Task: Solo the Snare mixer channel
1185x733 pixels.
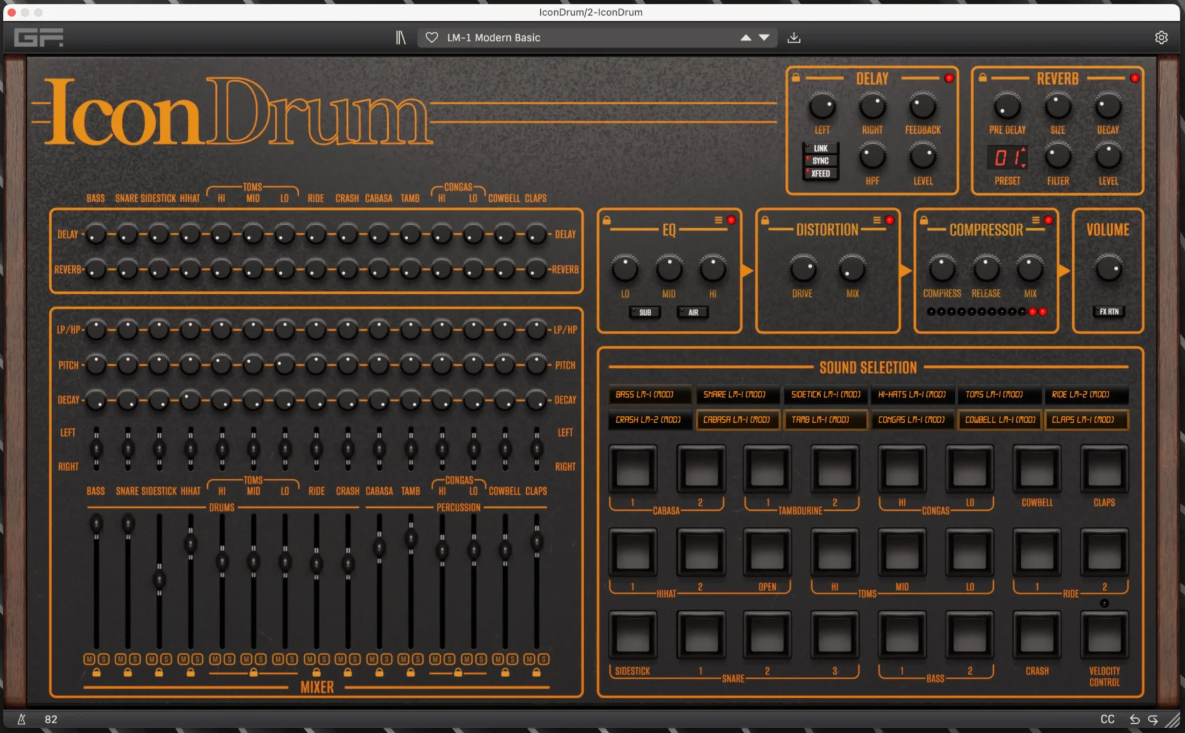Action: click(135, 659)
